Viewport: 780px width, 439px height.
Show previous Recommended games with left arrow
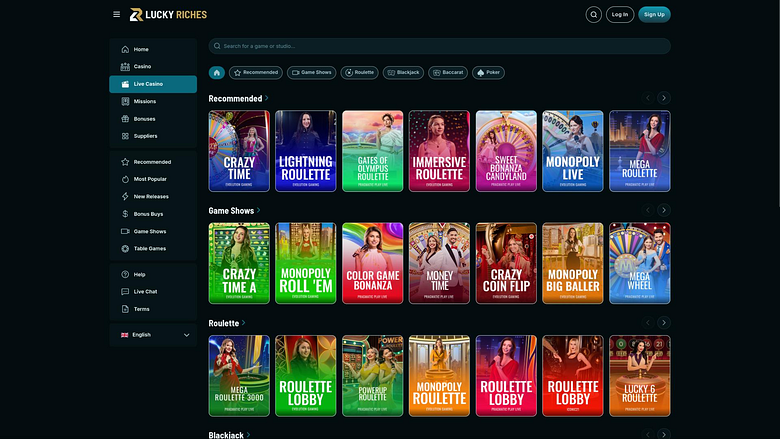coord(648,98)
